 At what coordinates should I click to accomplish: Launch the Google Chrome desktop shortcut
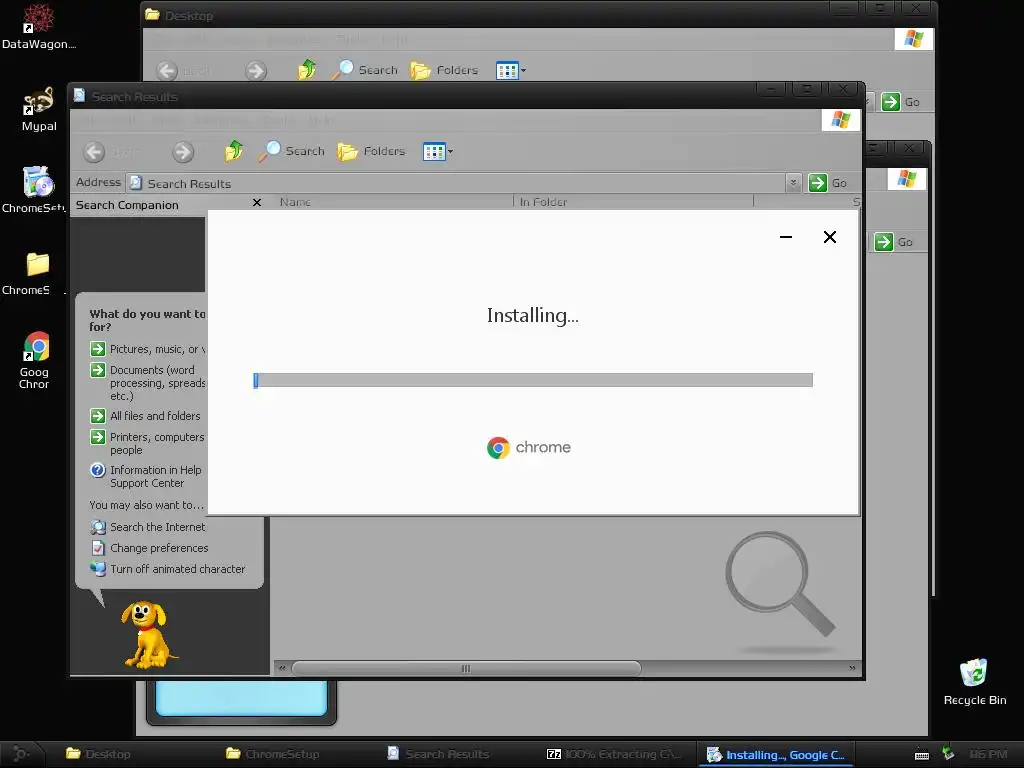[35, 360]
